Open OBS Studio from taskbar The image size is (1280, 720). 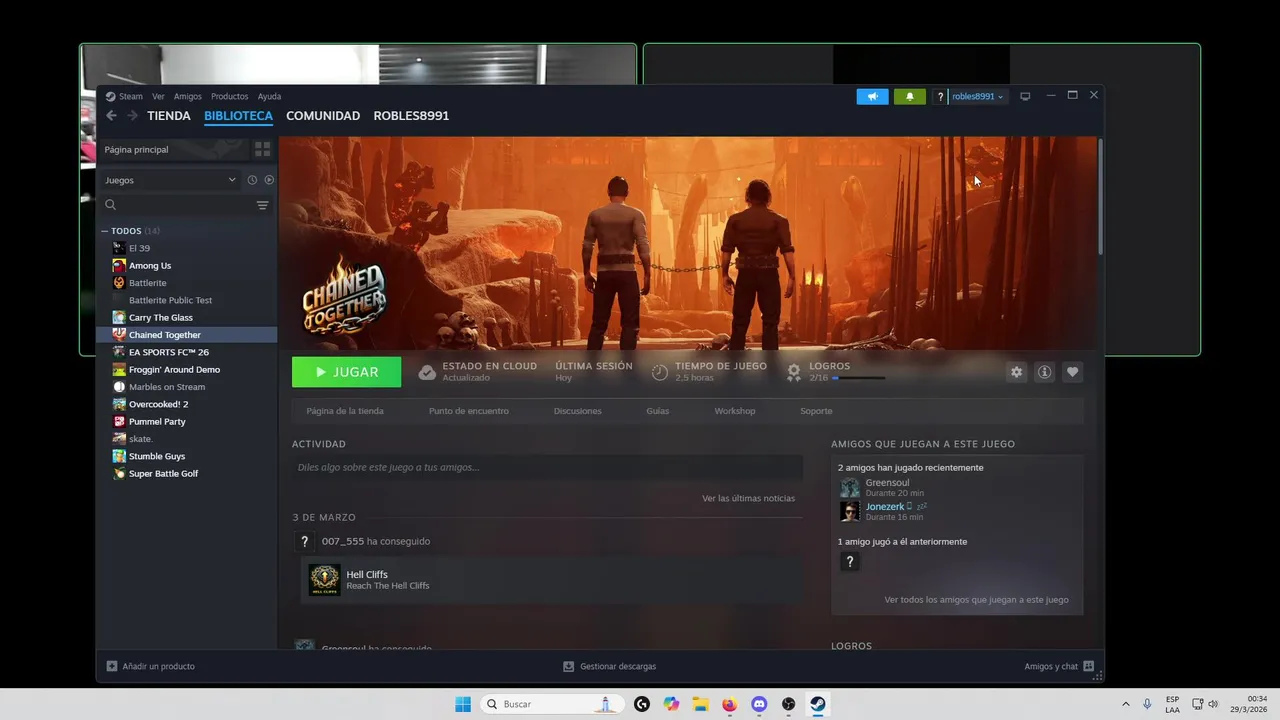point(789,704)
